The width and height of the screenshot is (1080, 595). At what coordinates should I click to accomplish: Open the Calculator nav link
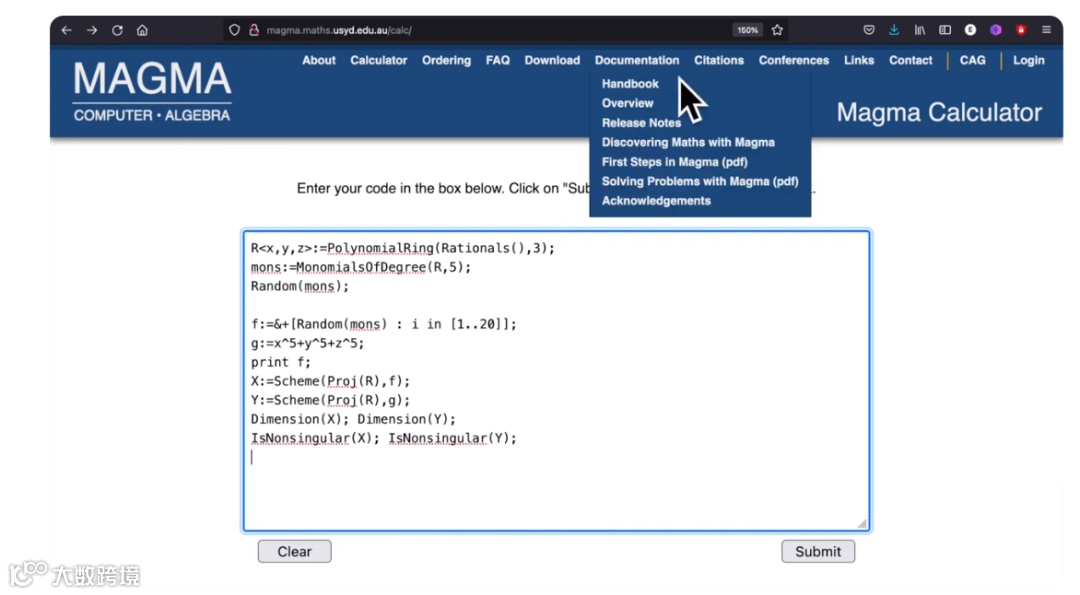(x=379, y=61)
